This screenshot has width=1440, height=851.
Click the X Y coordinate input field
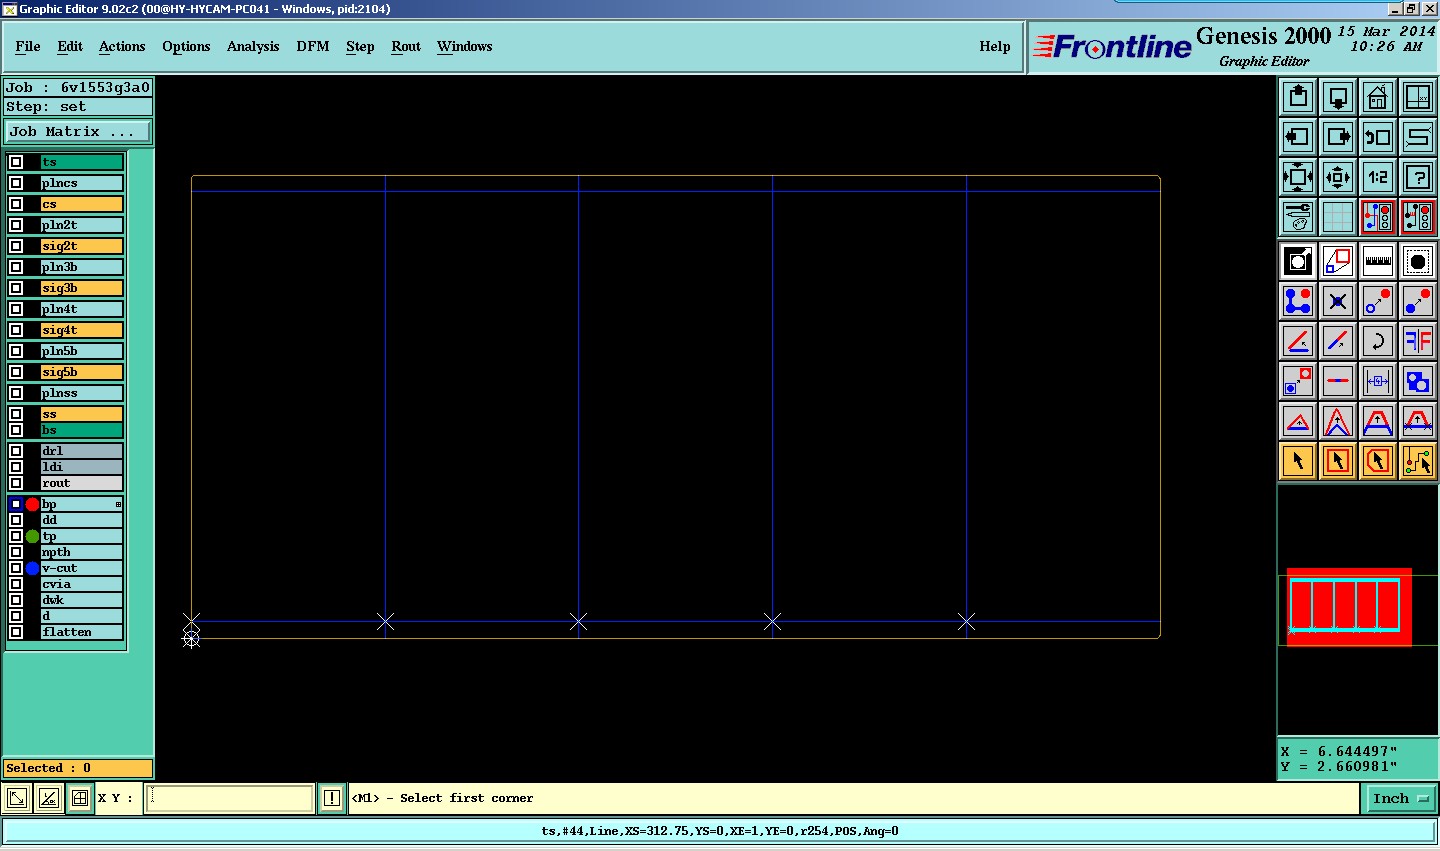[230, 798]
